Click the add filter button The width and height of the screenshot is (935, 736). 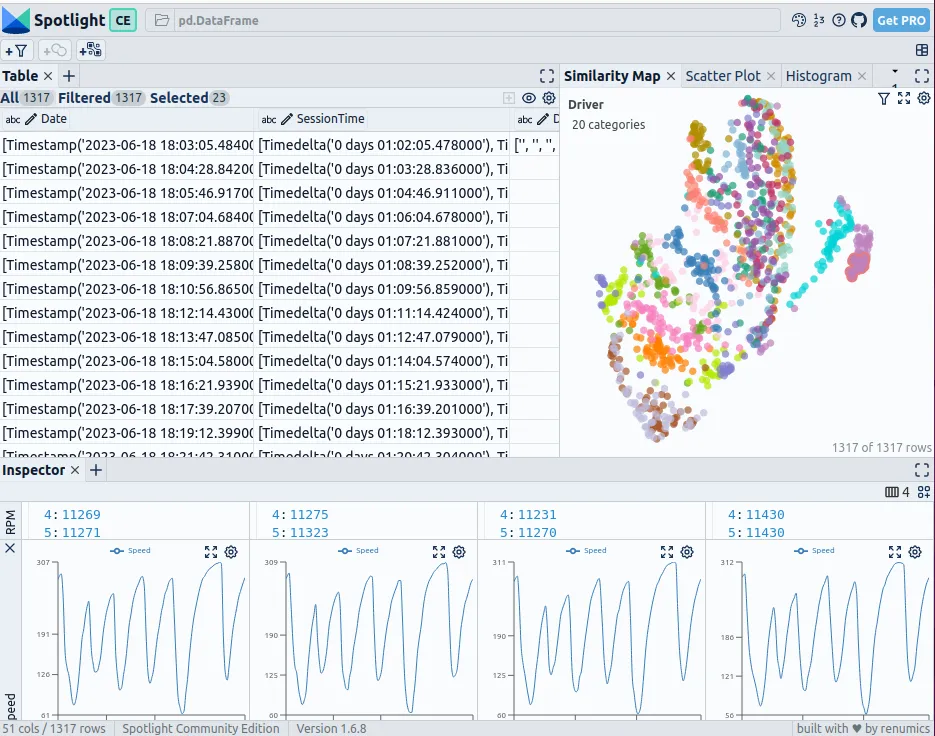[x=17, y=50]
